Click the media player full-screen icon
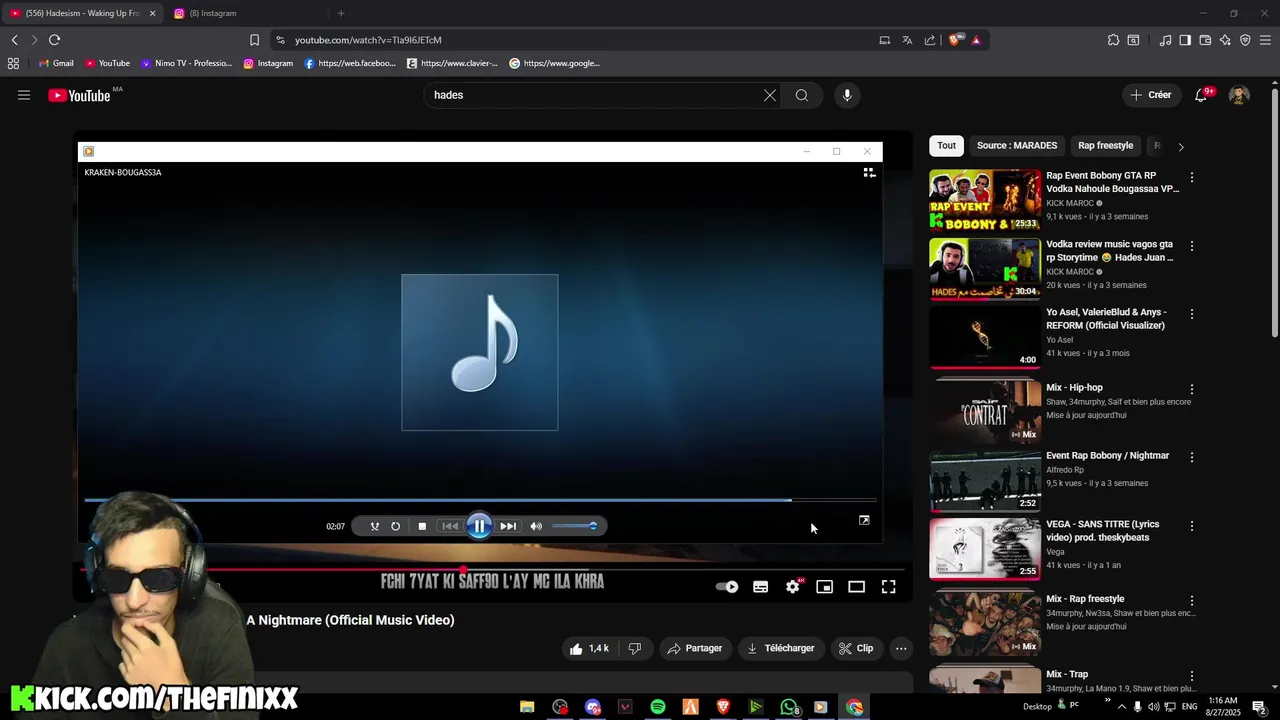1280x720 pixels. [864, 520]
